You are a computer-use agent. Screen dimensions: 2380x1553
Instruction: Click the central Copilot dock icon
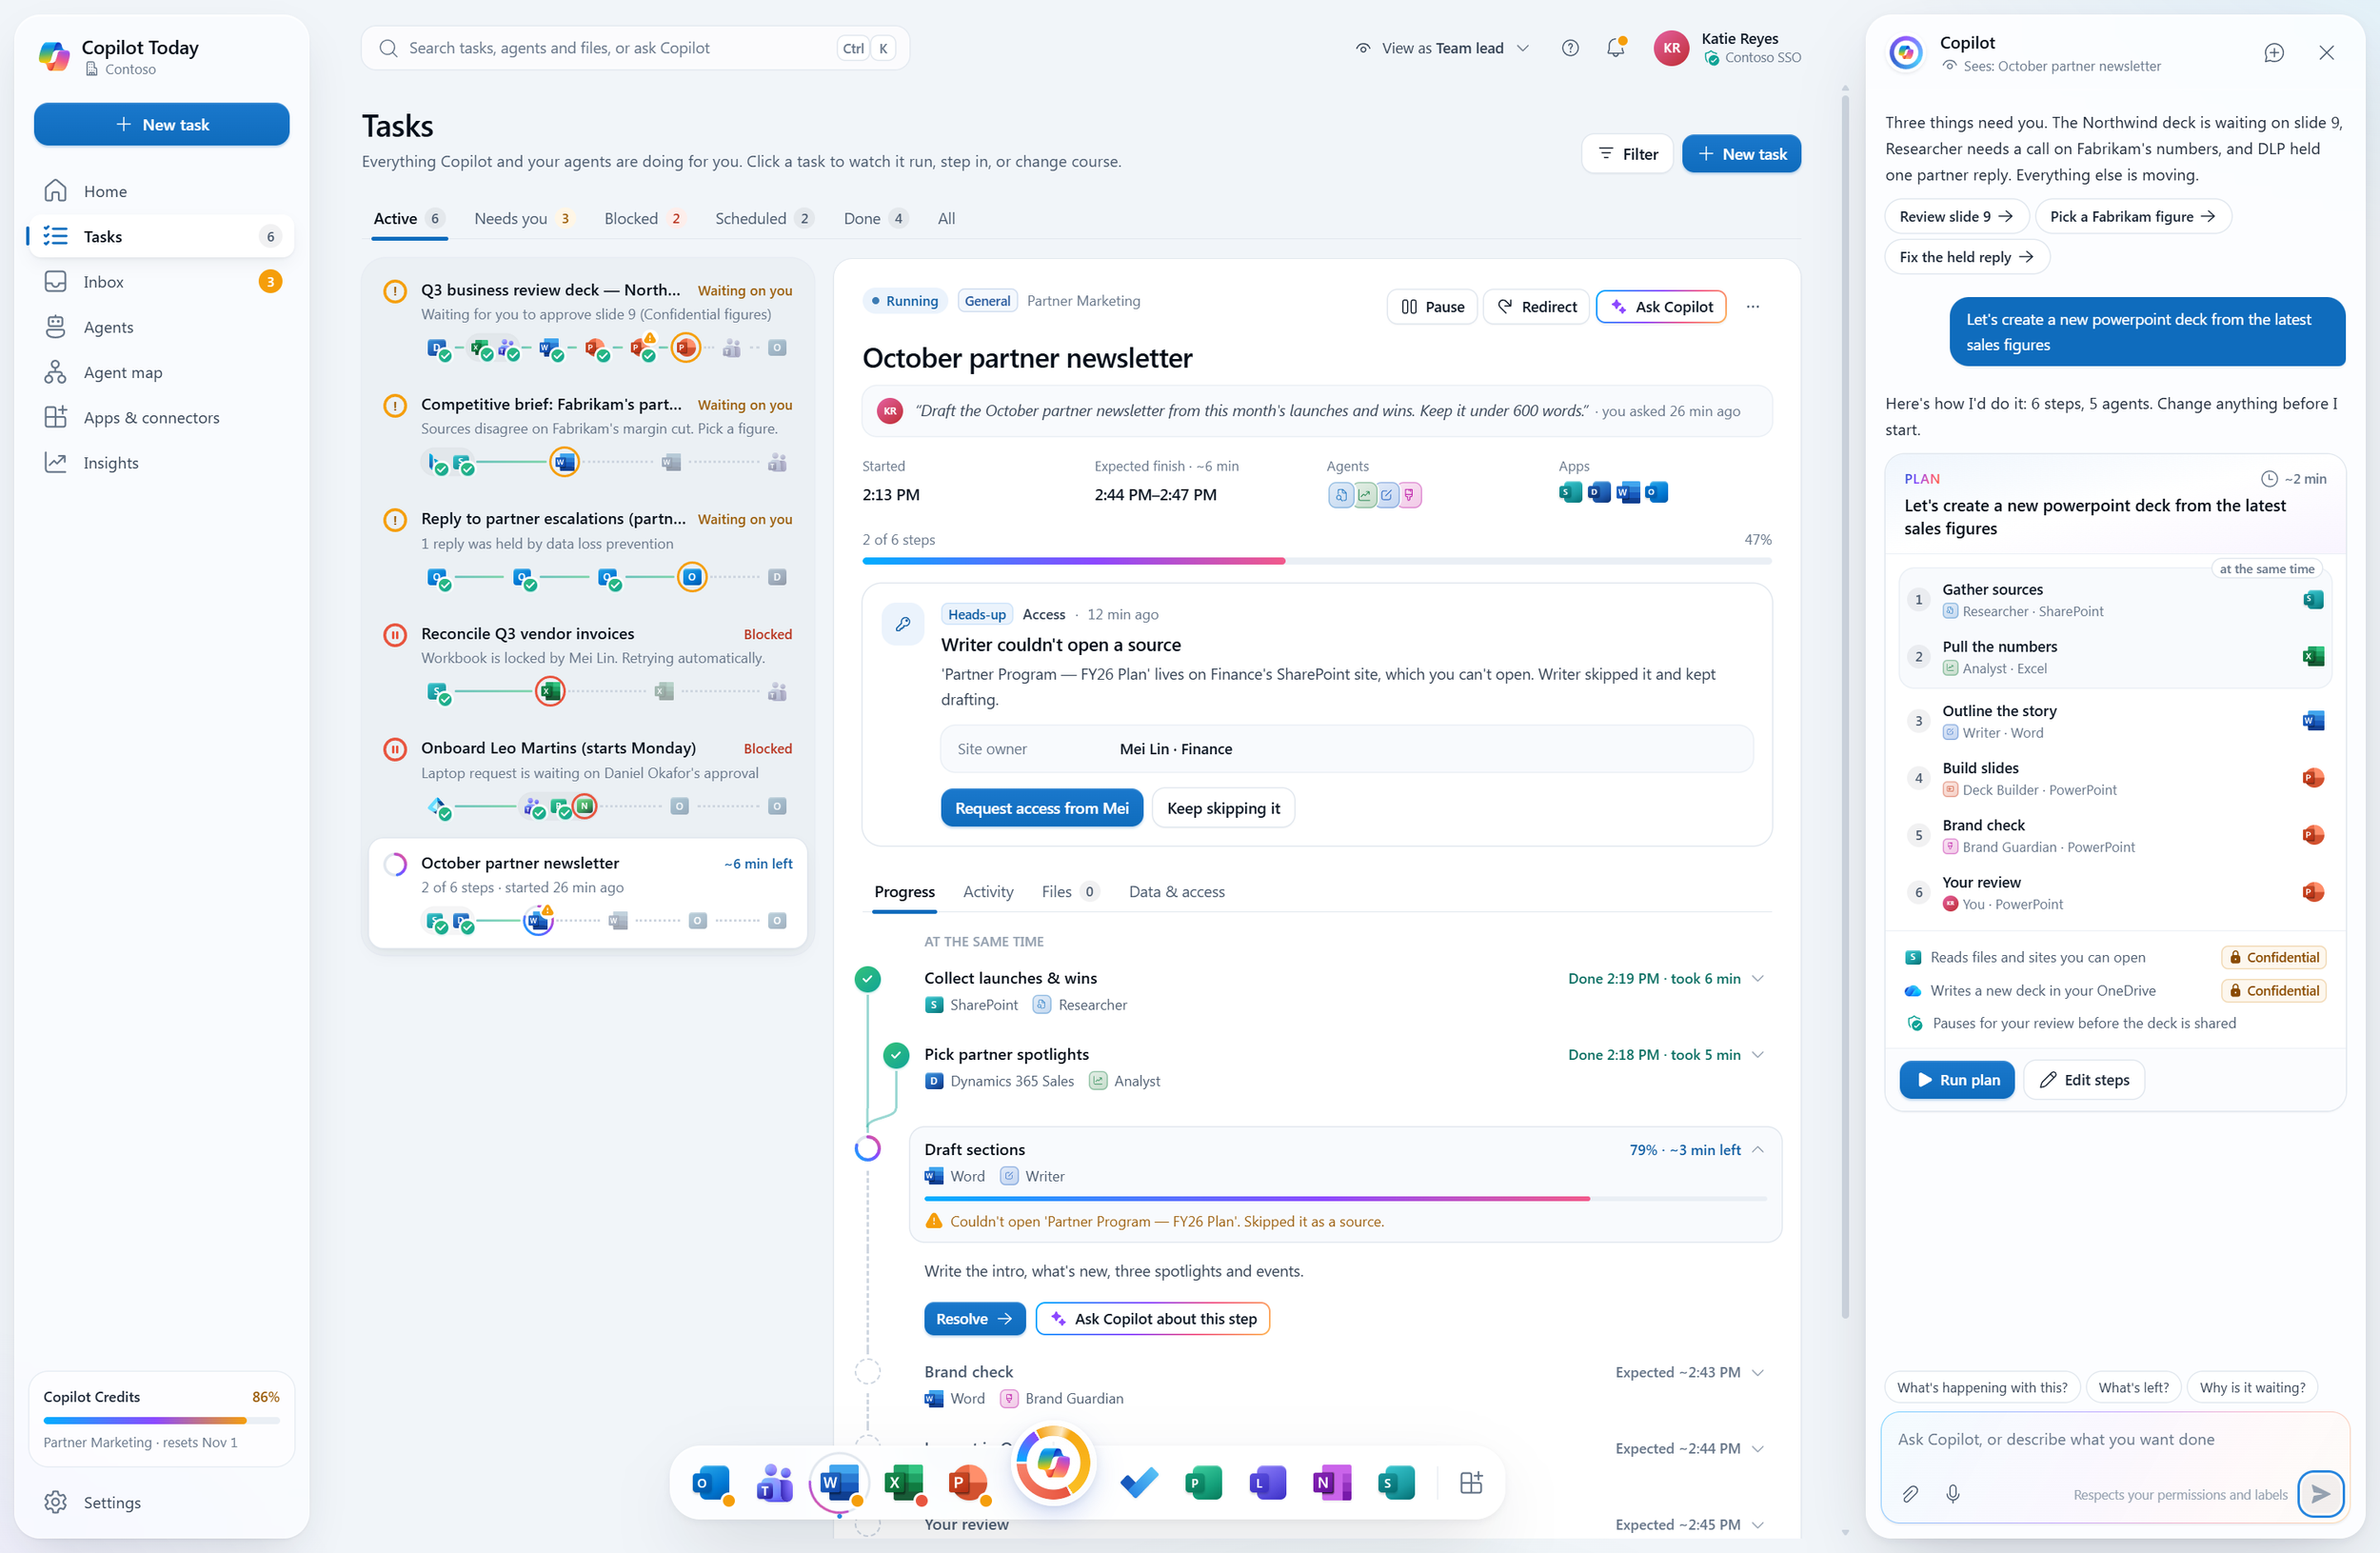pos(1052,1464)
